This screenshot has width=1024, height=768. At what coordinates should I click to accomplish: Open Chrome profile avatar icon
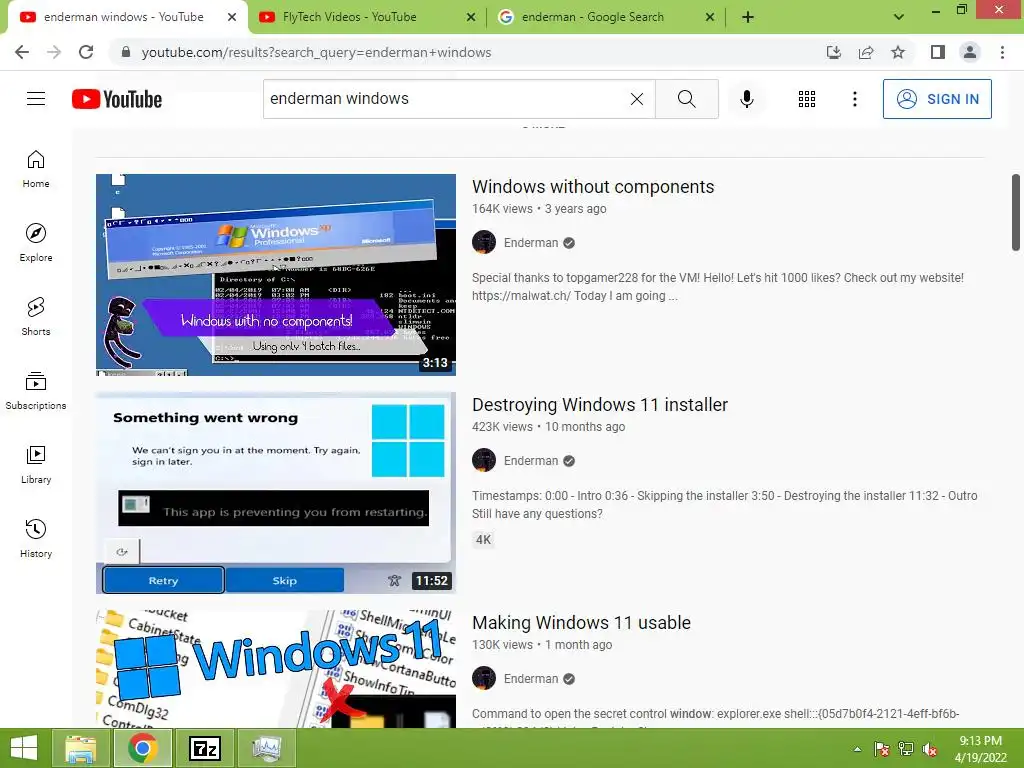coord(970,52)
